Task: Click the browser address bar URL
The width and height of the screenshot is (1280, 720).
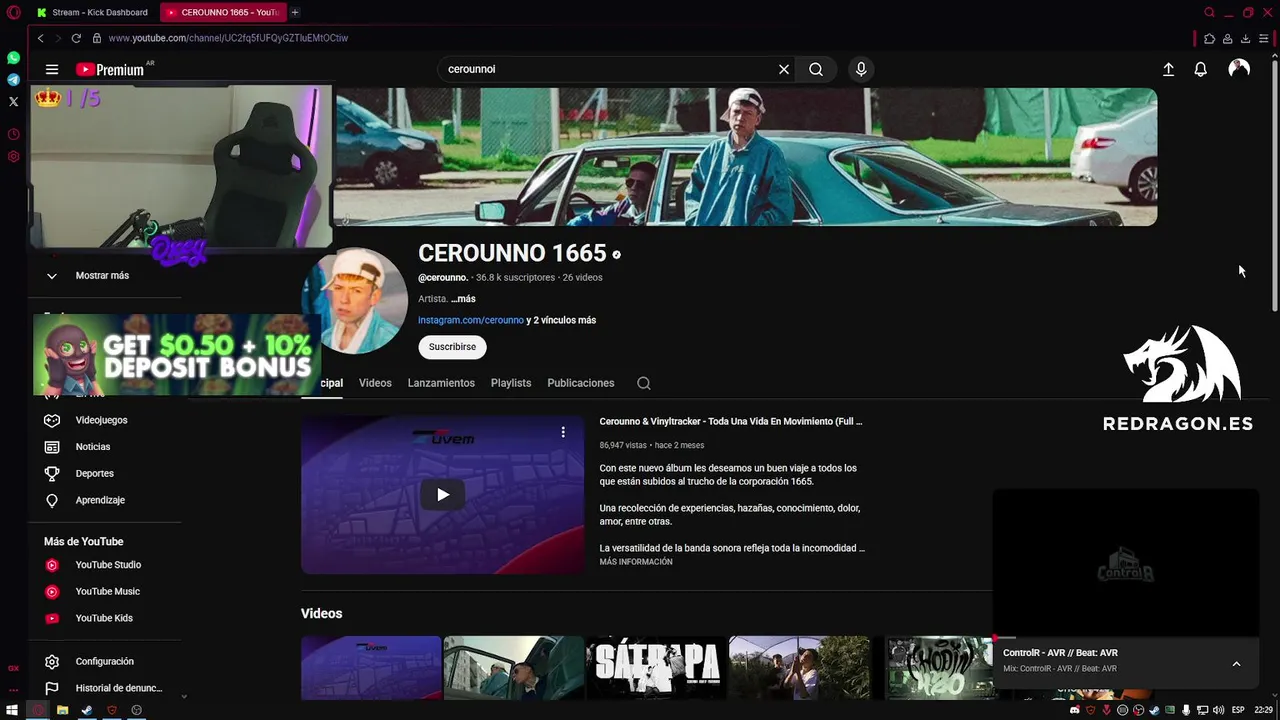Action: [228, 38]
